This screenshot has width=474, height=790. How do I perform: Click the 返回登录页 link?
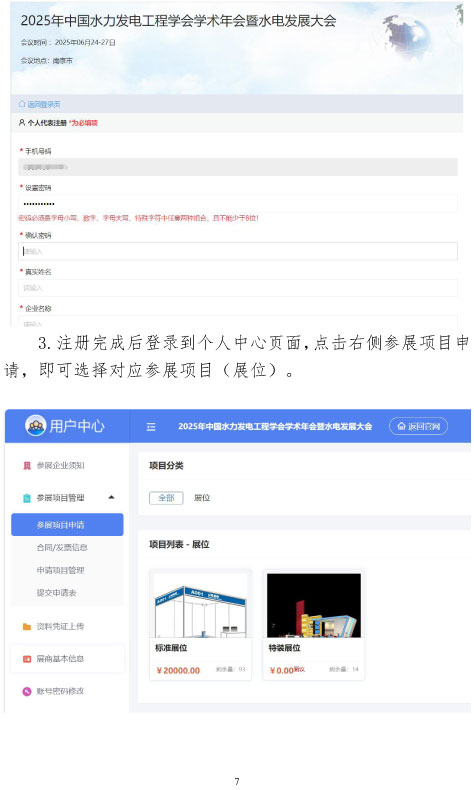pos(39,104)
